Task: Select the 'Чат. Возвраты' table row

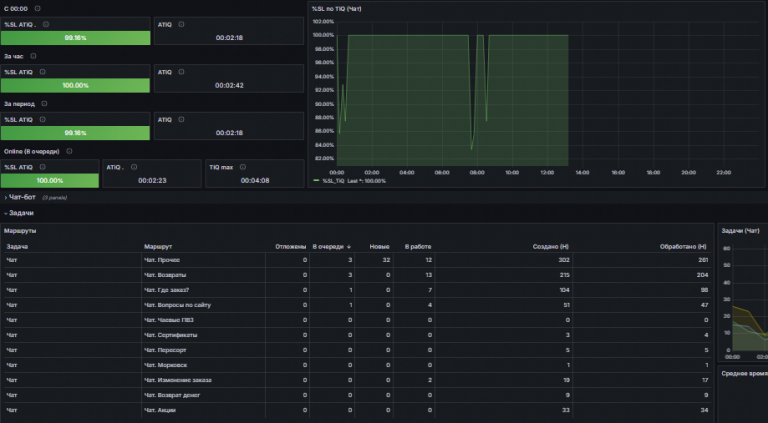Action: (x=357, y=275)
